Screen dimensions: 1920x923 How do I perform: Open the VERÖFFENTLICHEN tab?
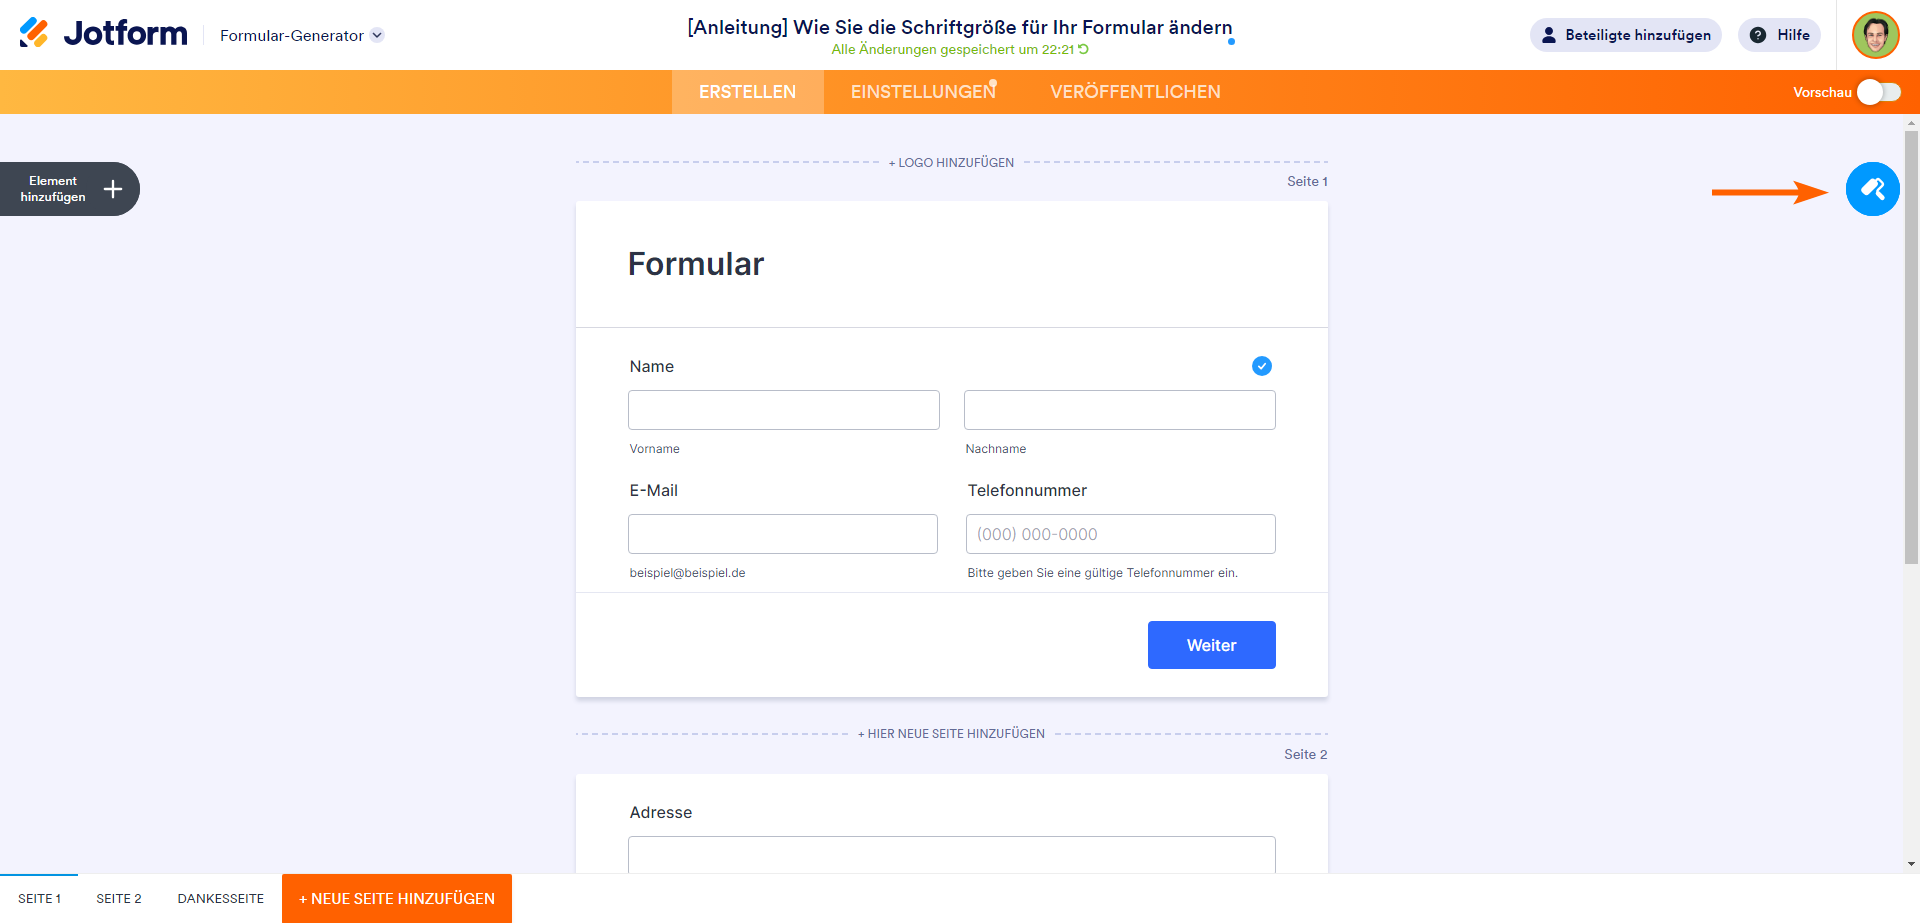[x=1135, y=92]
